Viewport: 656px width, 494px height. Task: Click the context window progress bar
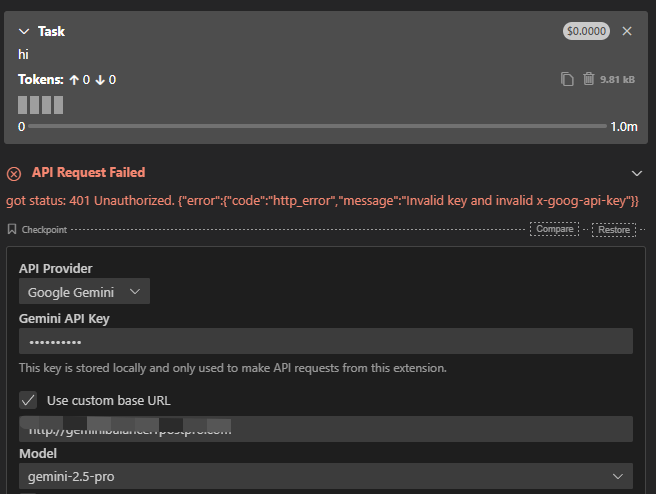(317, 127)
